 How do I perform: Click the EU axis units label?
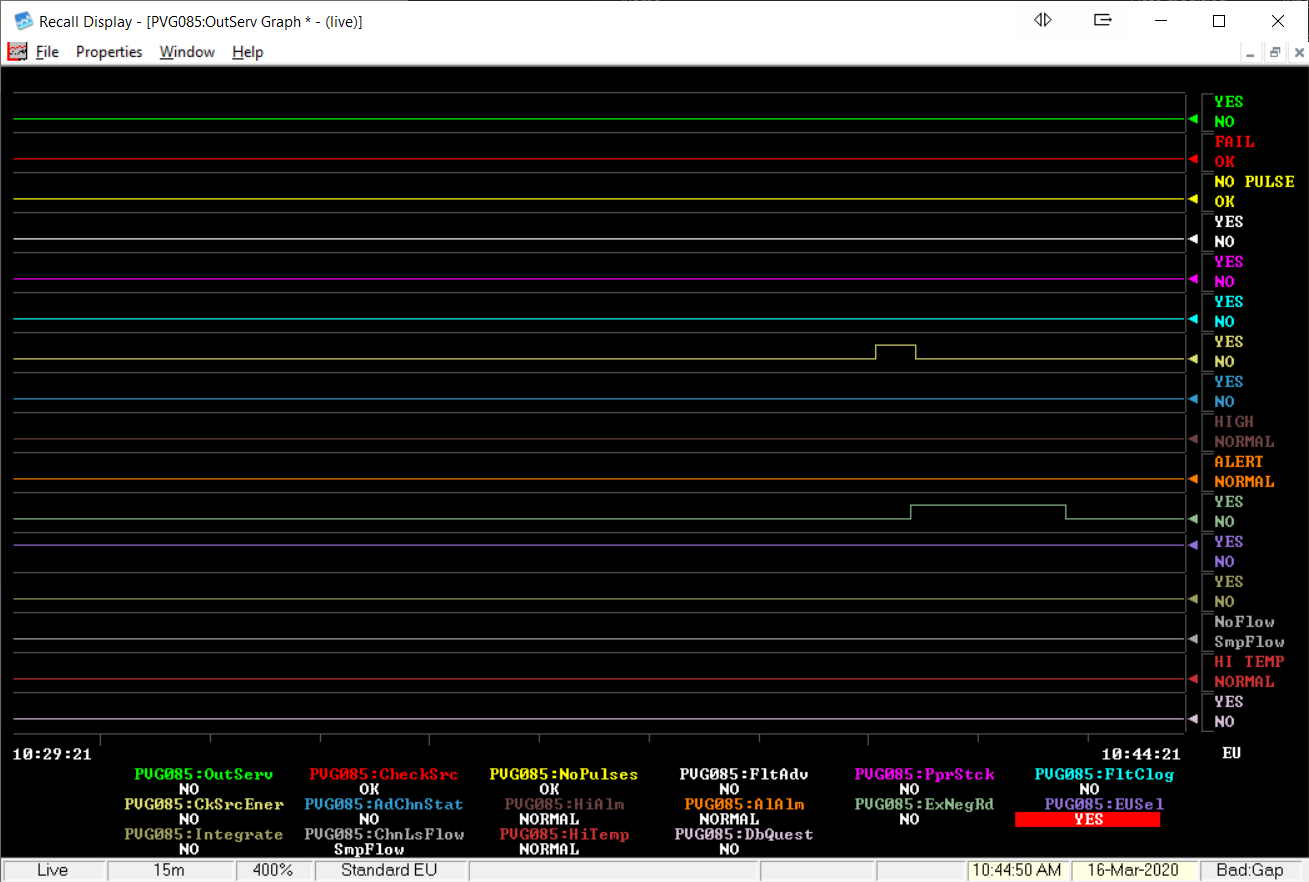coord(1231,753)
